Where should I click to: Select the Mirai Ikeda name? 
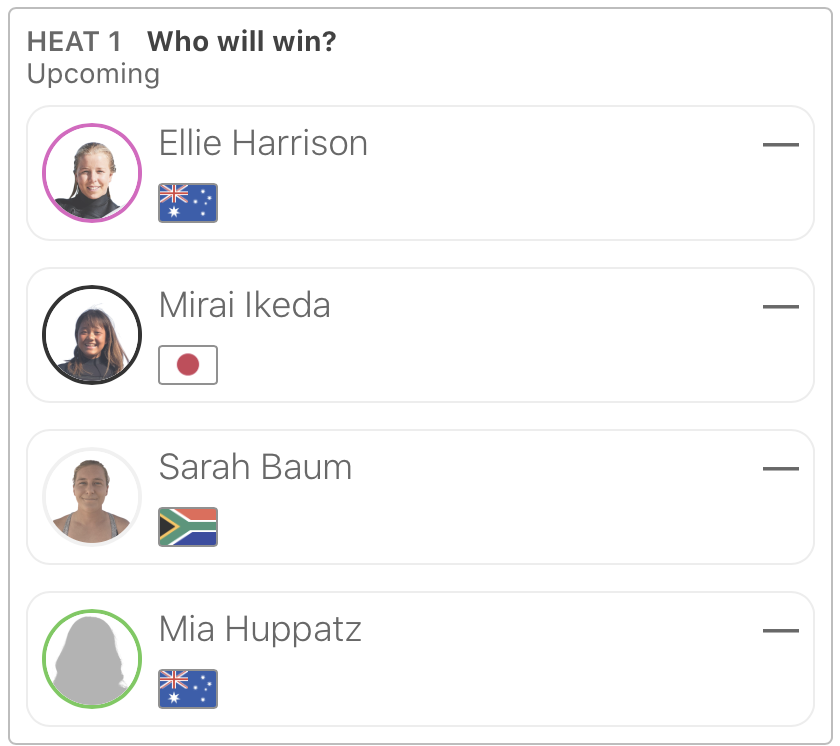click(245, 306)
